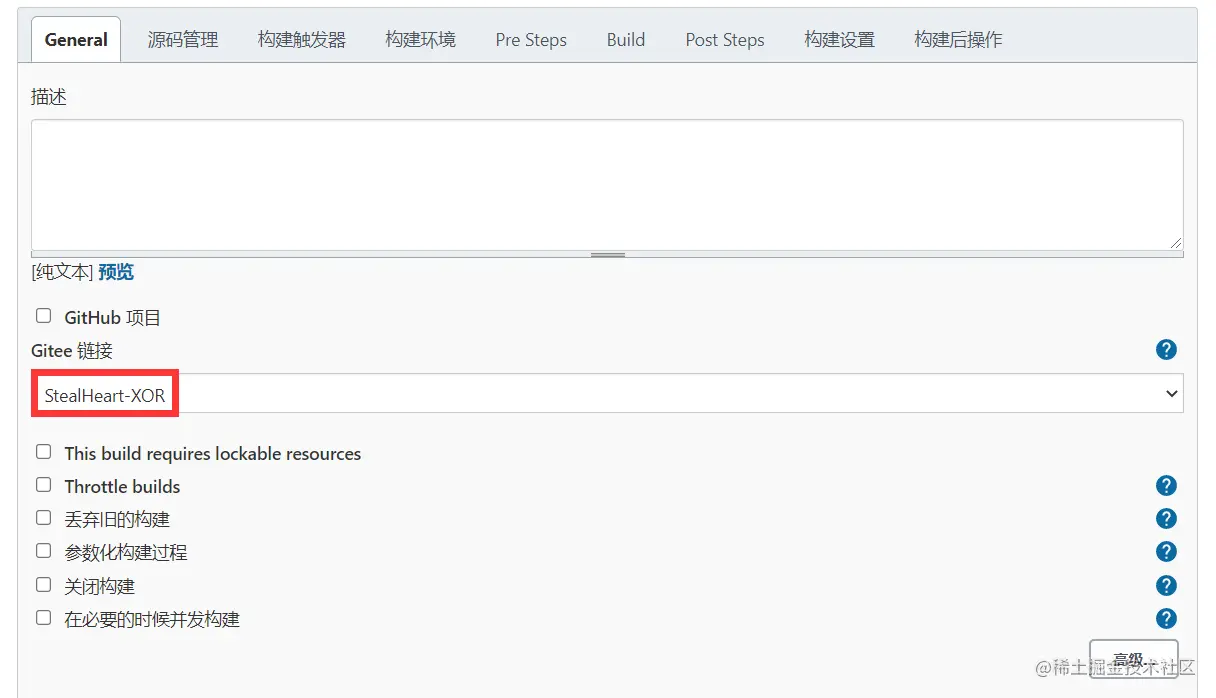Select the Pre Steps tab

(531, 40)
